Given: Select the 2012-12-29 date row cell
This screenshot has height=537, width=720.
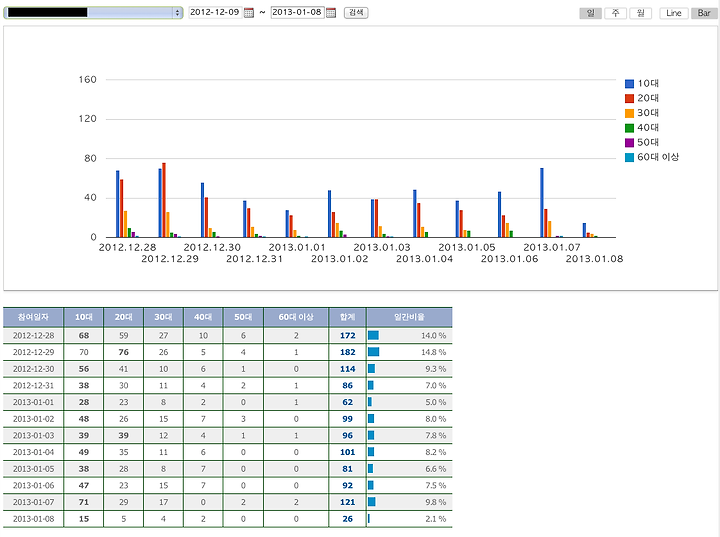Looking at the screenshot, I should [x=33, y=352].
